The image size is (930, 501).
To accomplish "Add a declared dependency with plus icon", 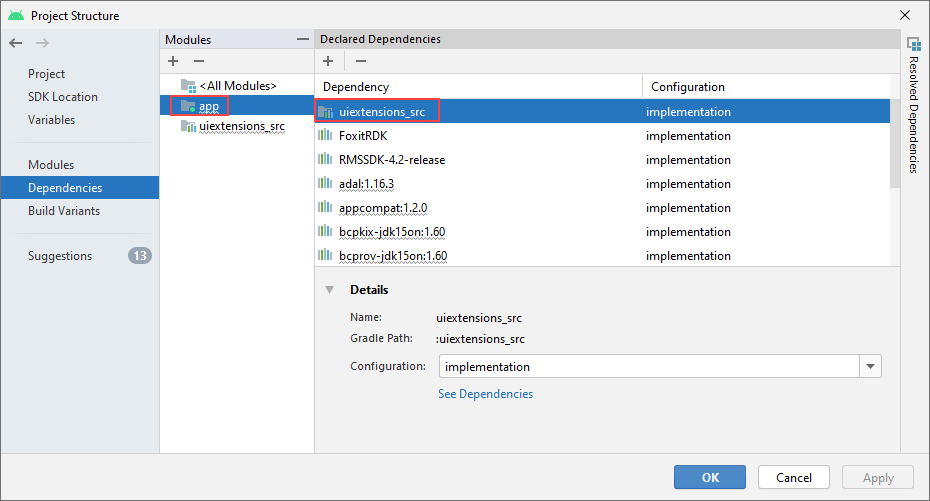I will click(x=328, y=61).
